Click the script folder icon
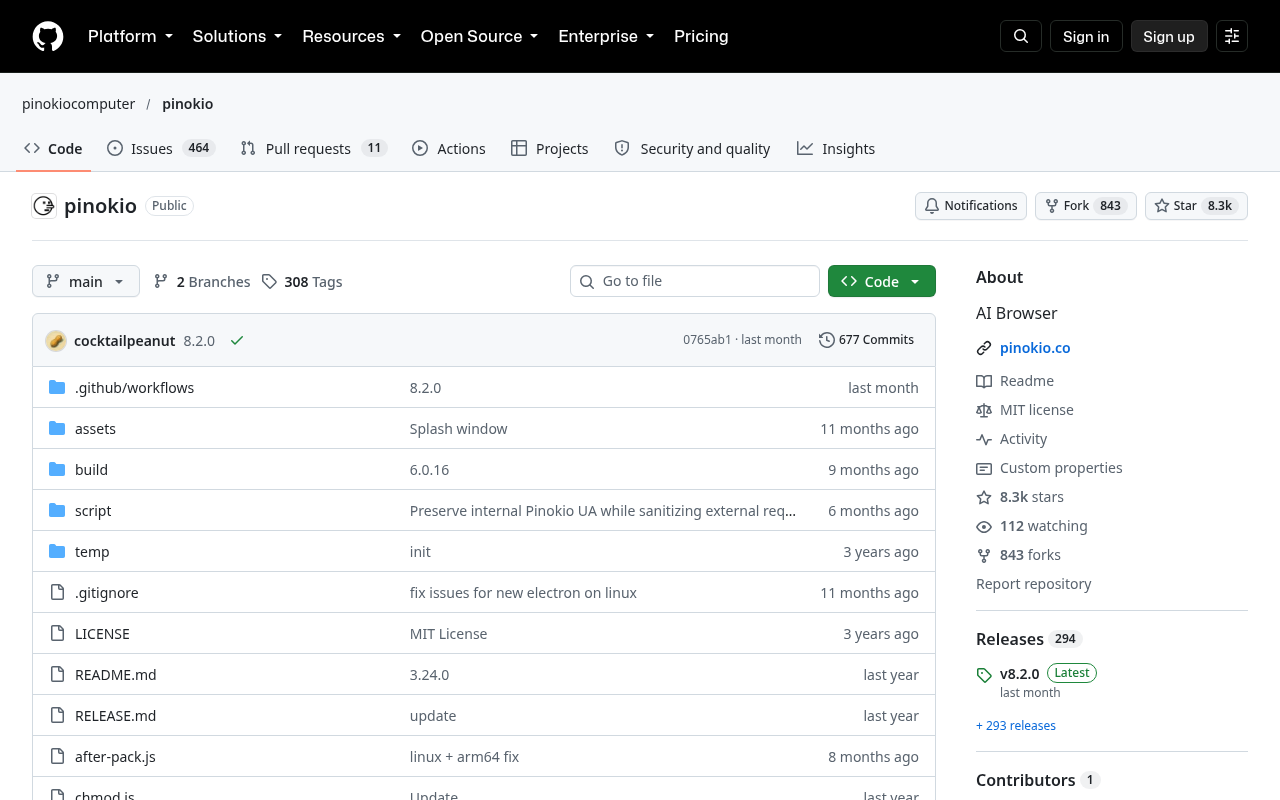The image size is (1280, 800). [57, 510]
